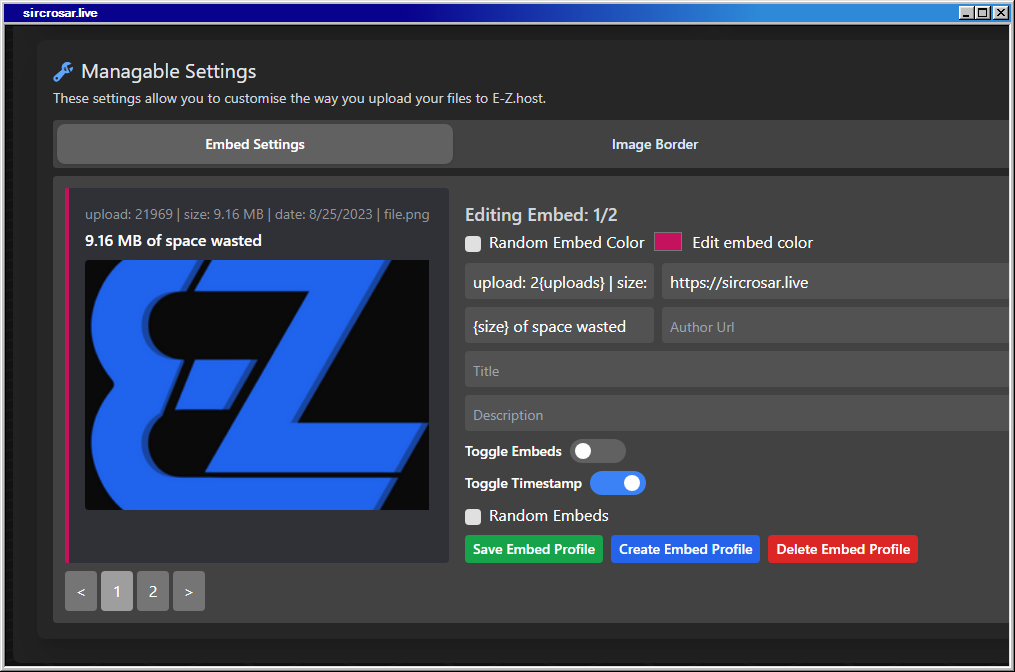This screenshot has width=1015, height=672.
Task: Click the wrench icon beside Managable Settings
Action: (63, 72)
